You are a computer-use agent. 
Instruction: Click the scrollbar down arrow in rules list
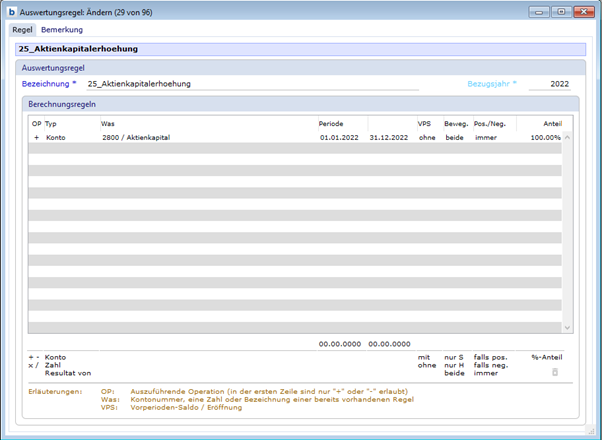(x=568, y=327)
